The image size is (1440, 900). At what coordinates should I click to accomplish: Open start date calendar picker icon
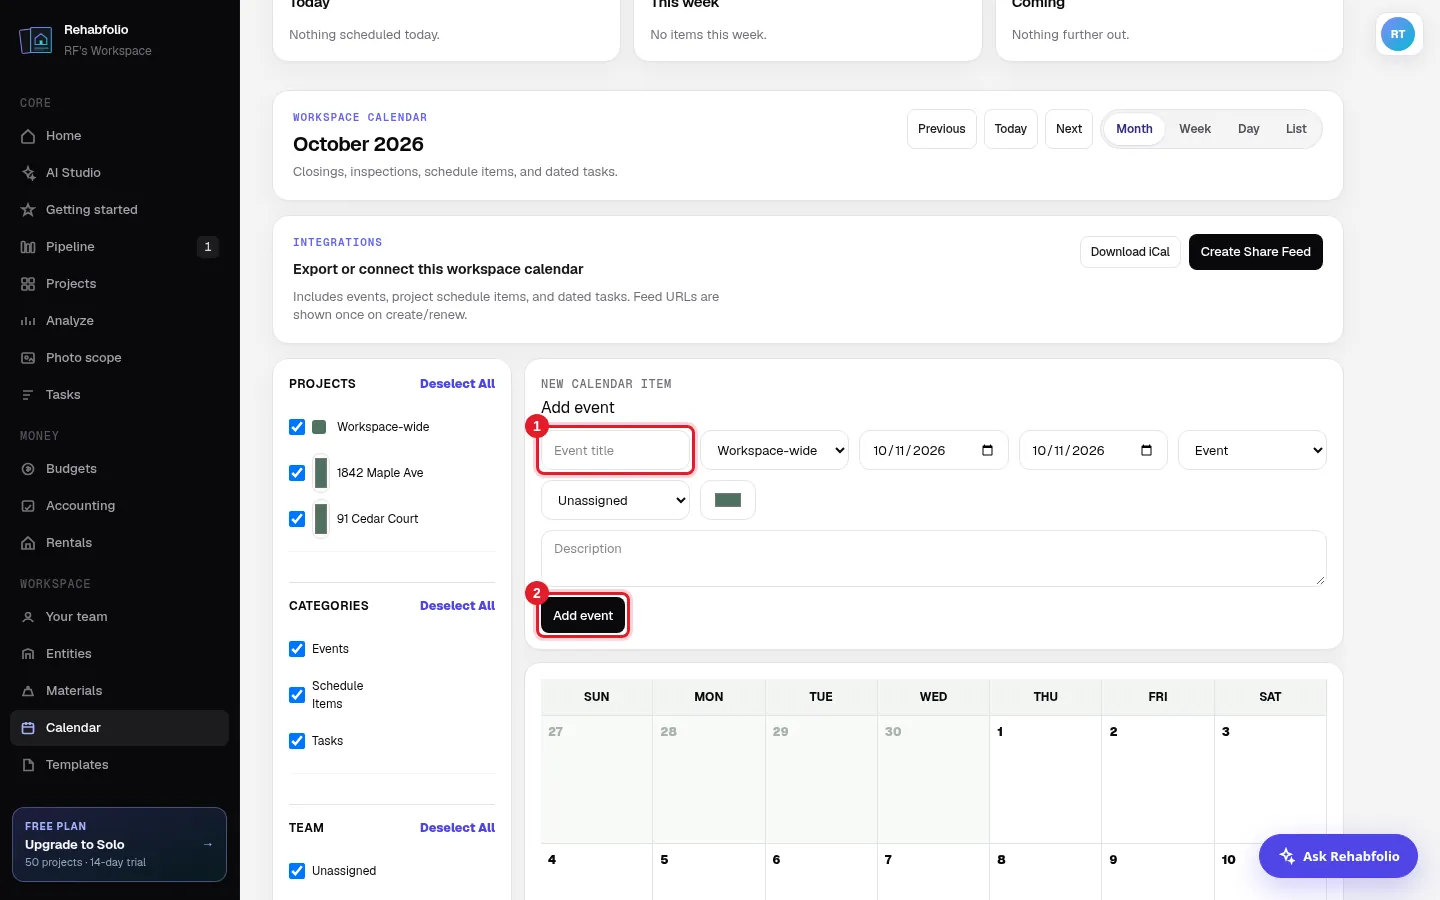click(987, 450)
